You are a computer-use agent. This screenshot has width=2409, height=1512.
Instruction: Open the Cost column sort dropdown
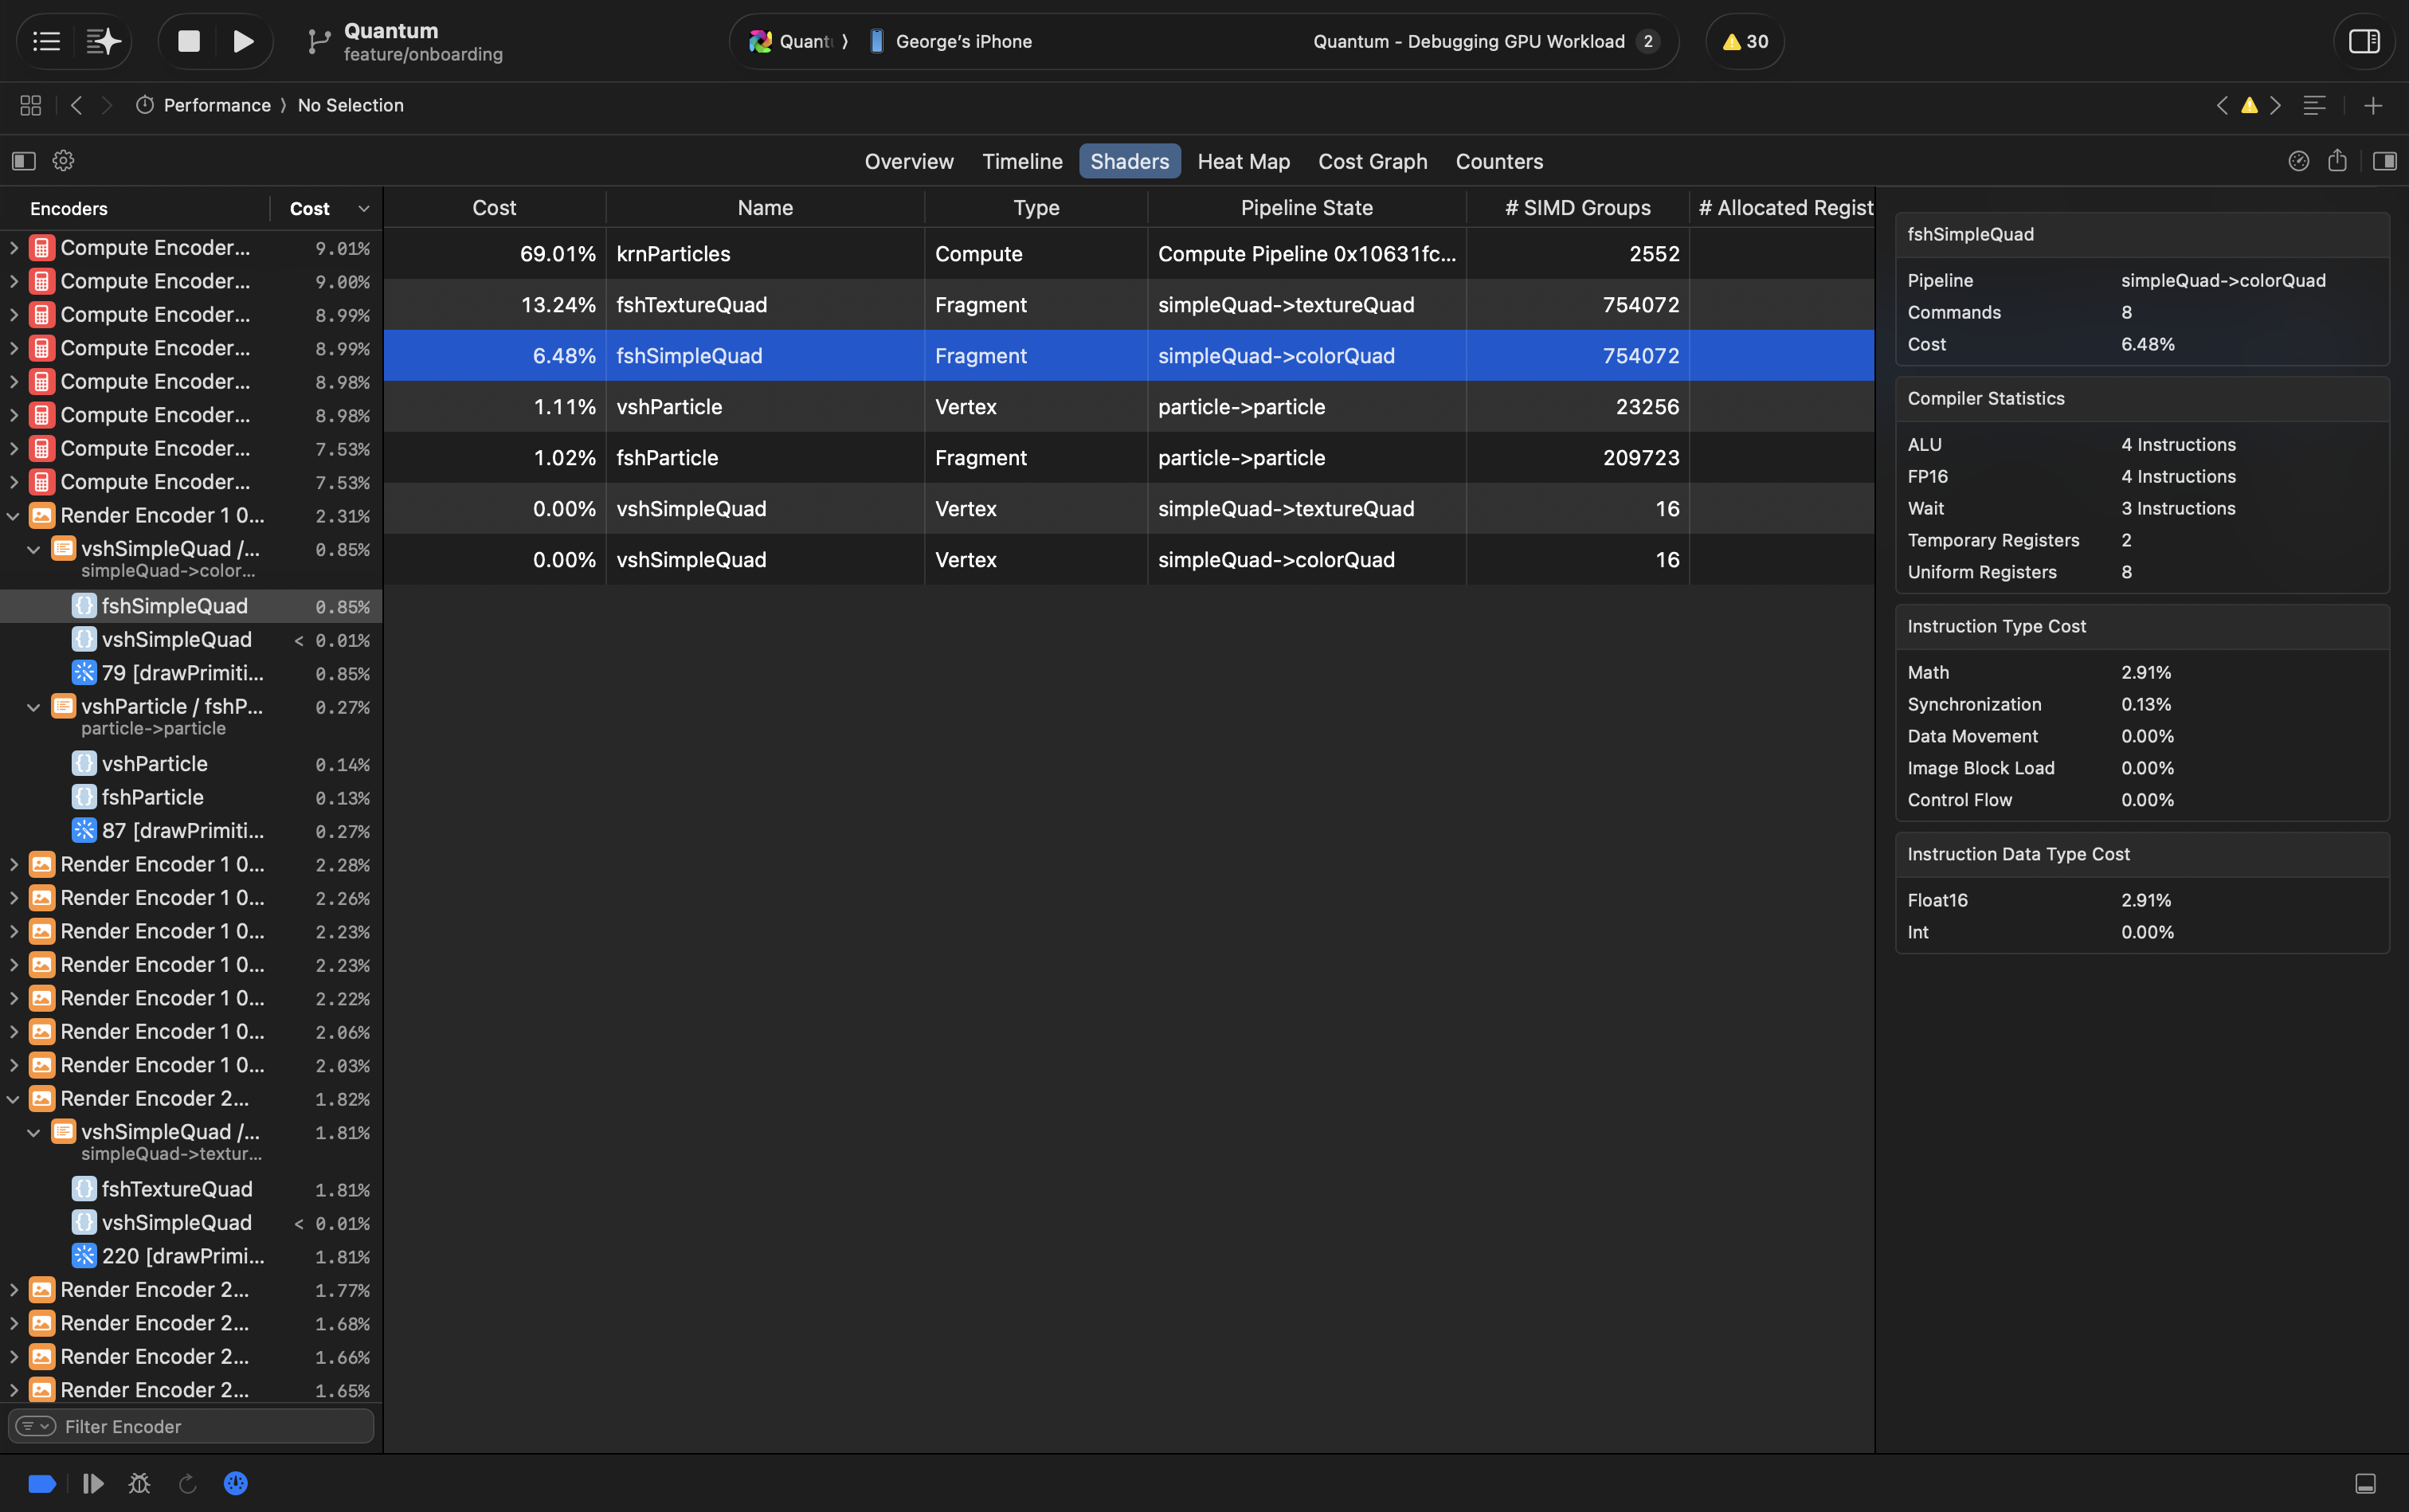coord(363,209)
